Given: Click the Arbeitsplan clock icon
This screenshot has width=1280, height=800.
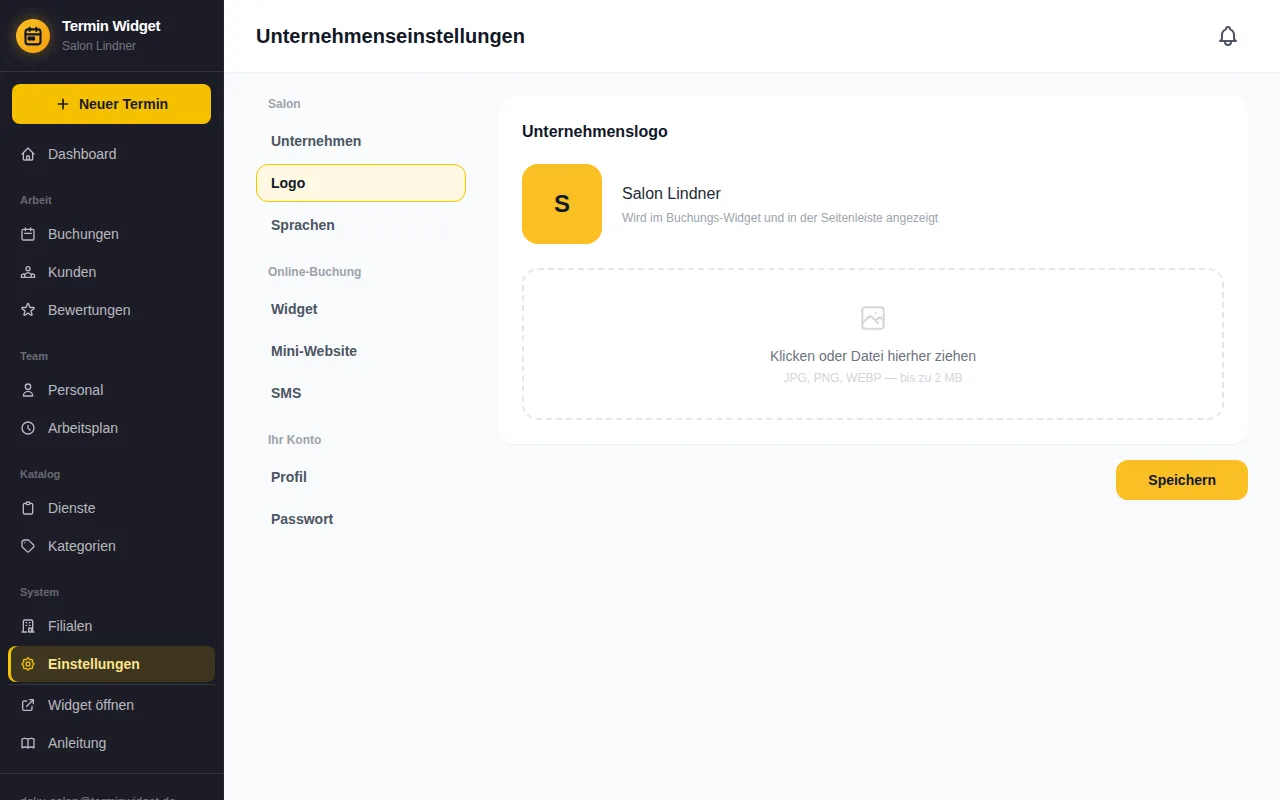Looking at the screenshot, I should [x=28, y=428].
